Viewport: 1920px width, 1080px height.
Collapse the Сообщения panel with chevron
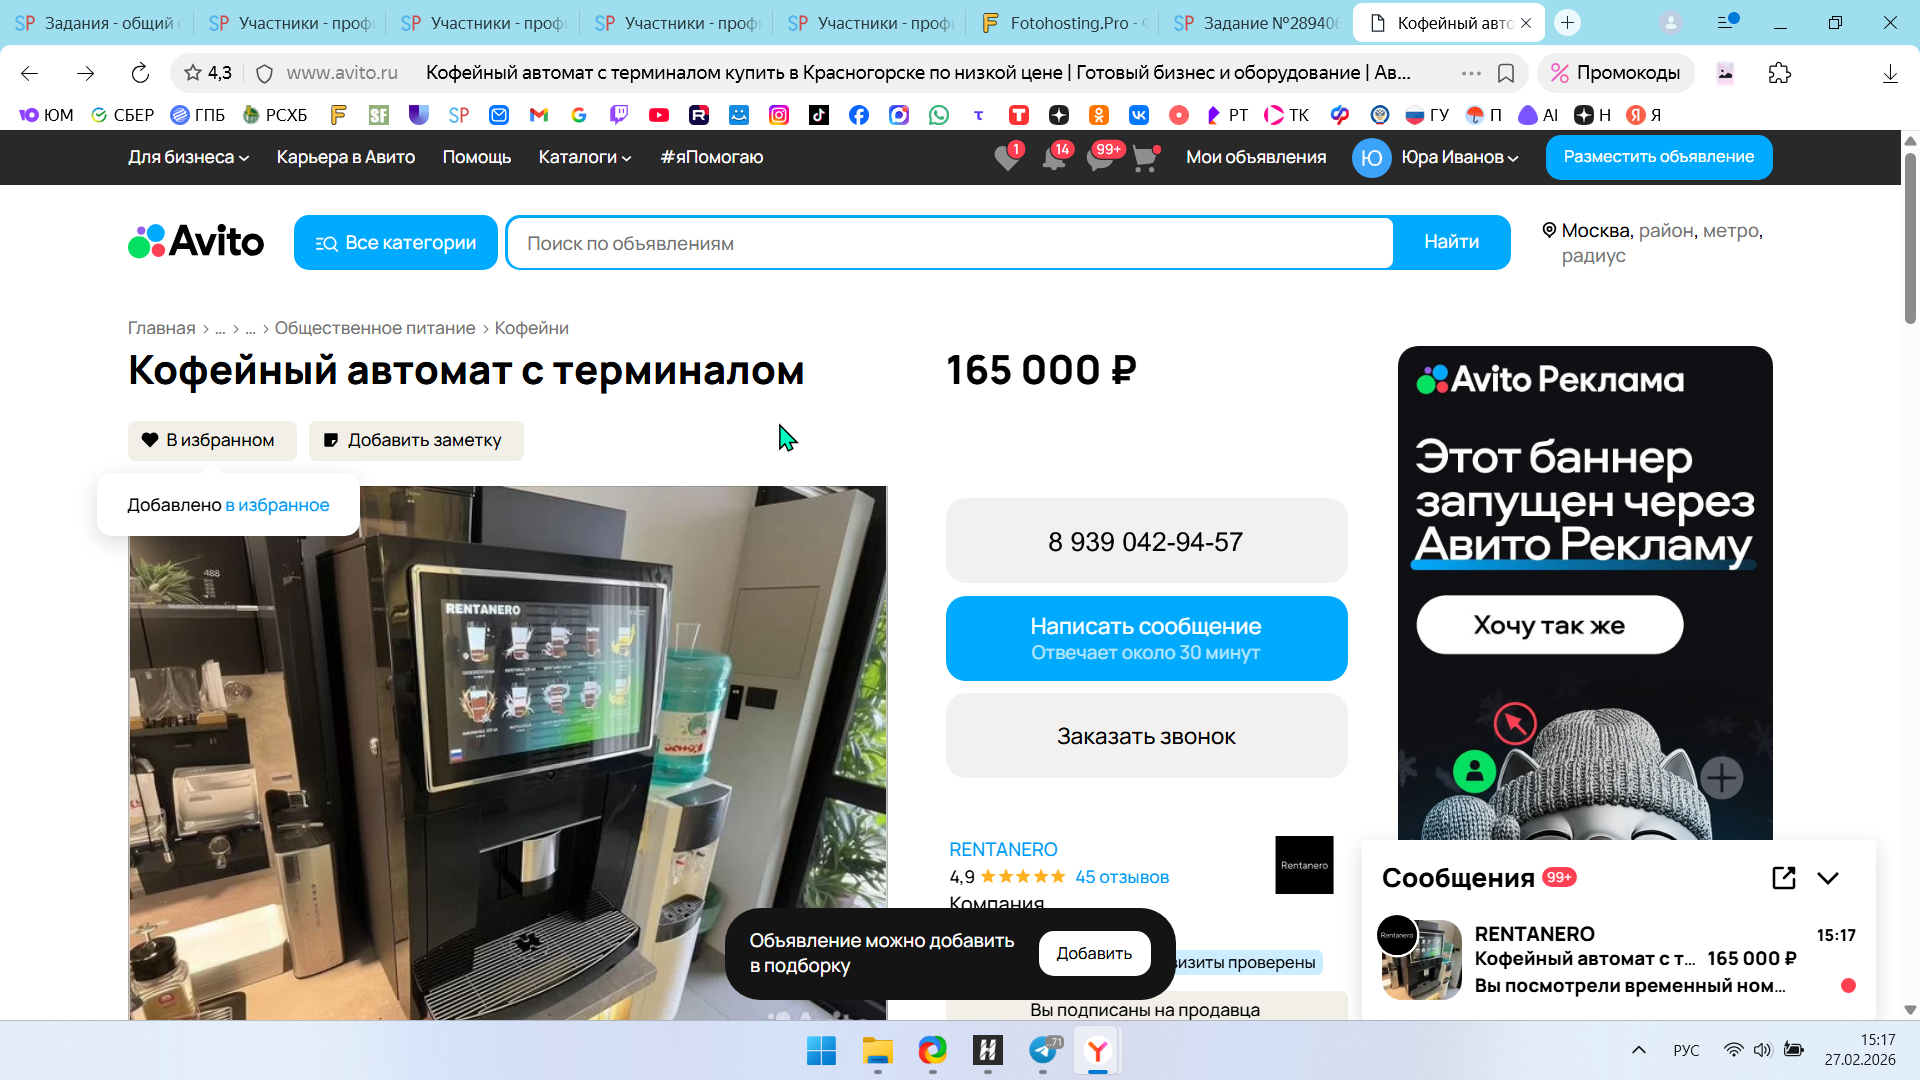1828,878
